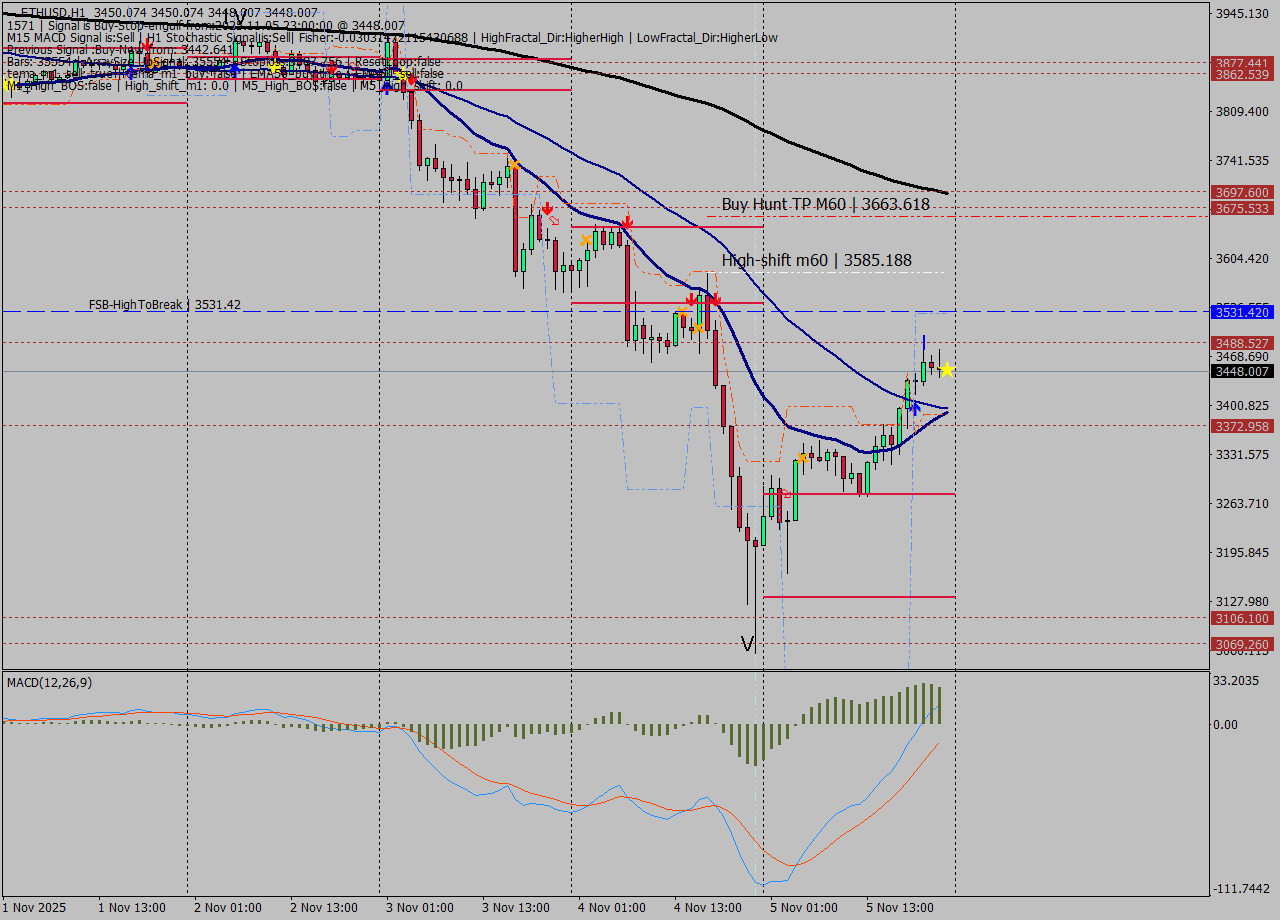
Task: Click the 5 Nov 13:00 time axis label
Action: click(899, 907)
